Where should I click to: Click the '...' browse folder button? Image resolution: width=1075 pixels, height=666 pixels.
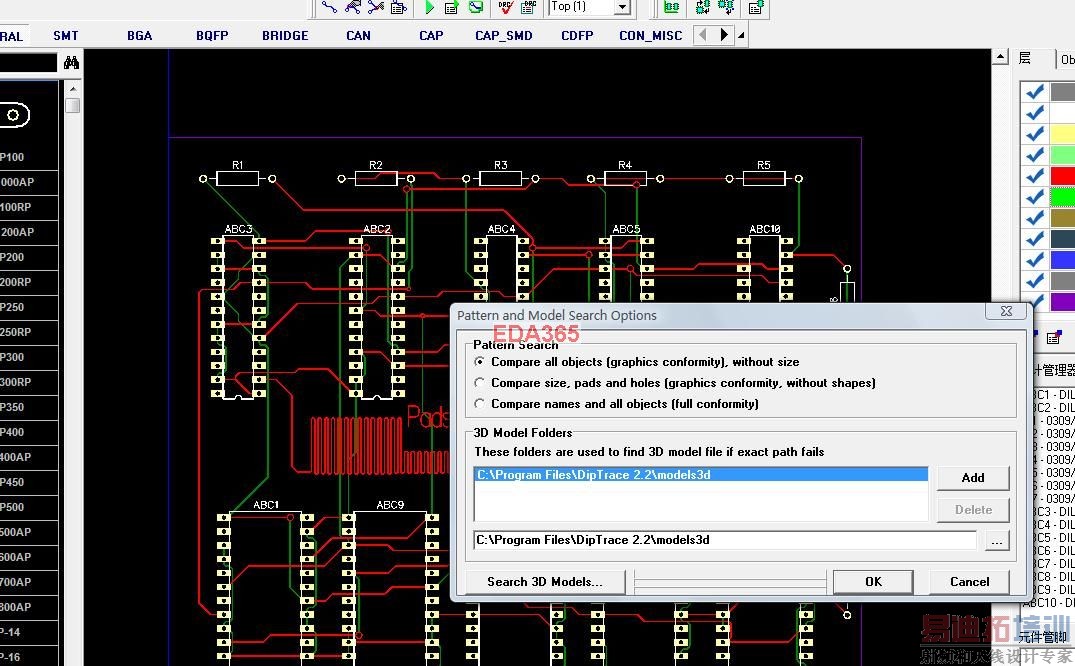click(x=995, y=541)
